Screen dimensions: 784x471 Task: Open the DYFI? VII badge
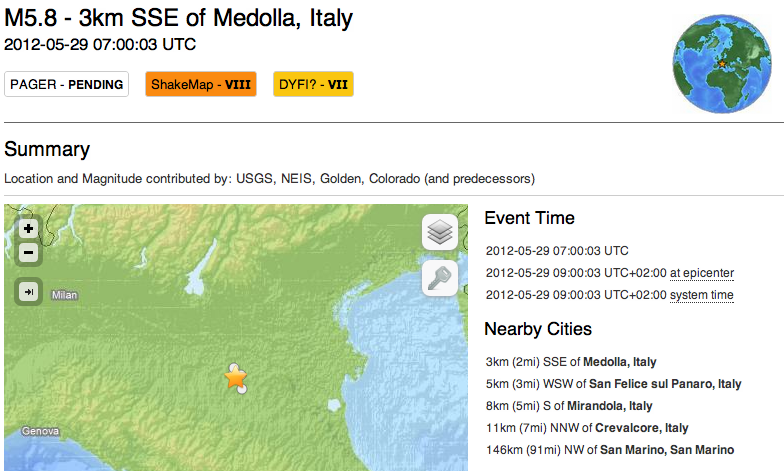313,85
